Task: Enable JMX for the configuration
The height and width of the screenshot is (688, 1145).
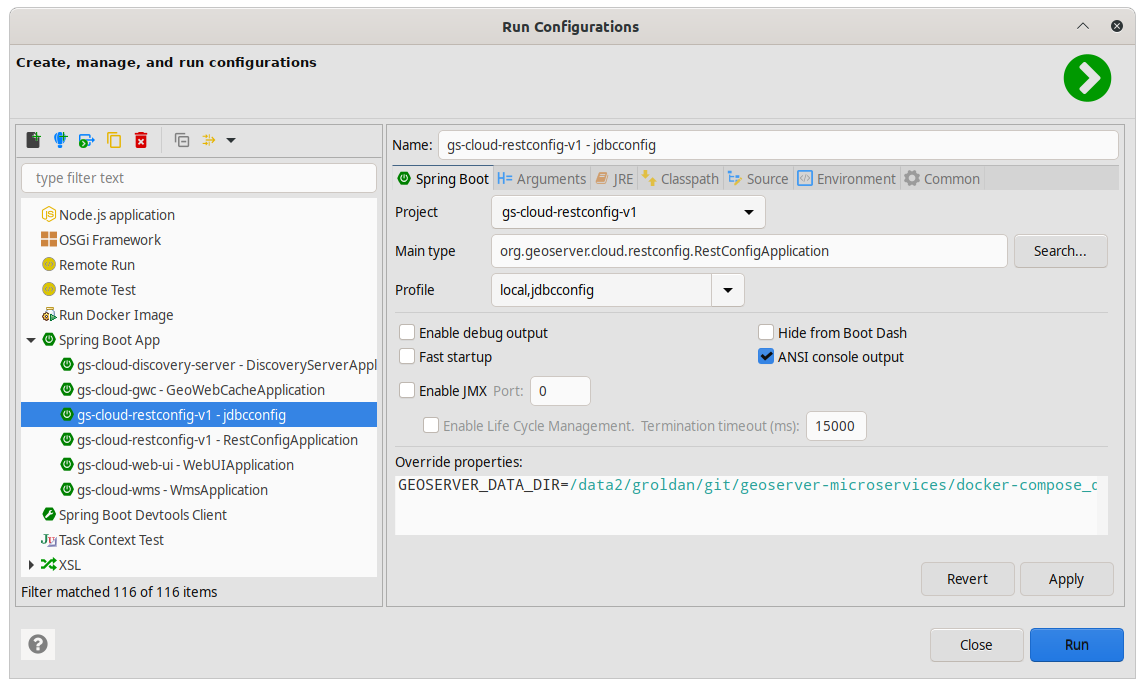Action: coord(407,390)
